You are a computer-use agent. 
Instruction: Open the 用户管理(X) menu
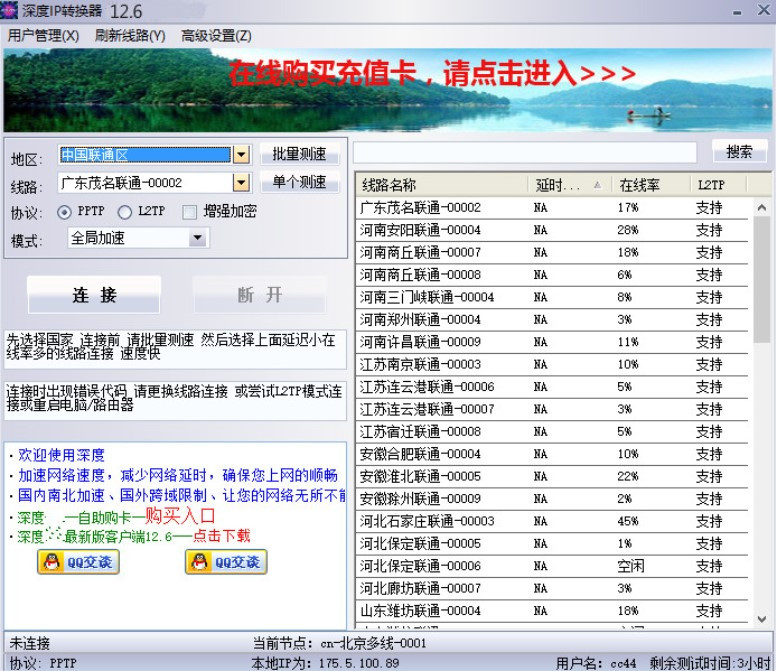43,35
